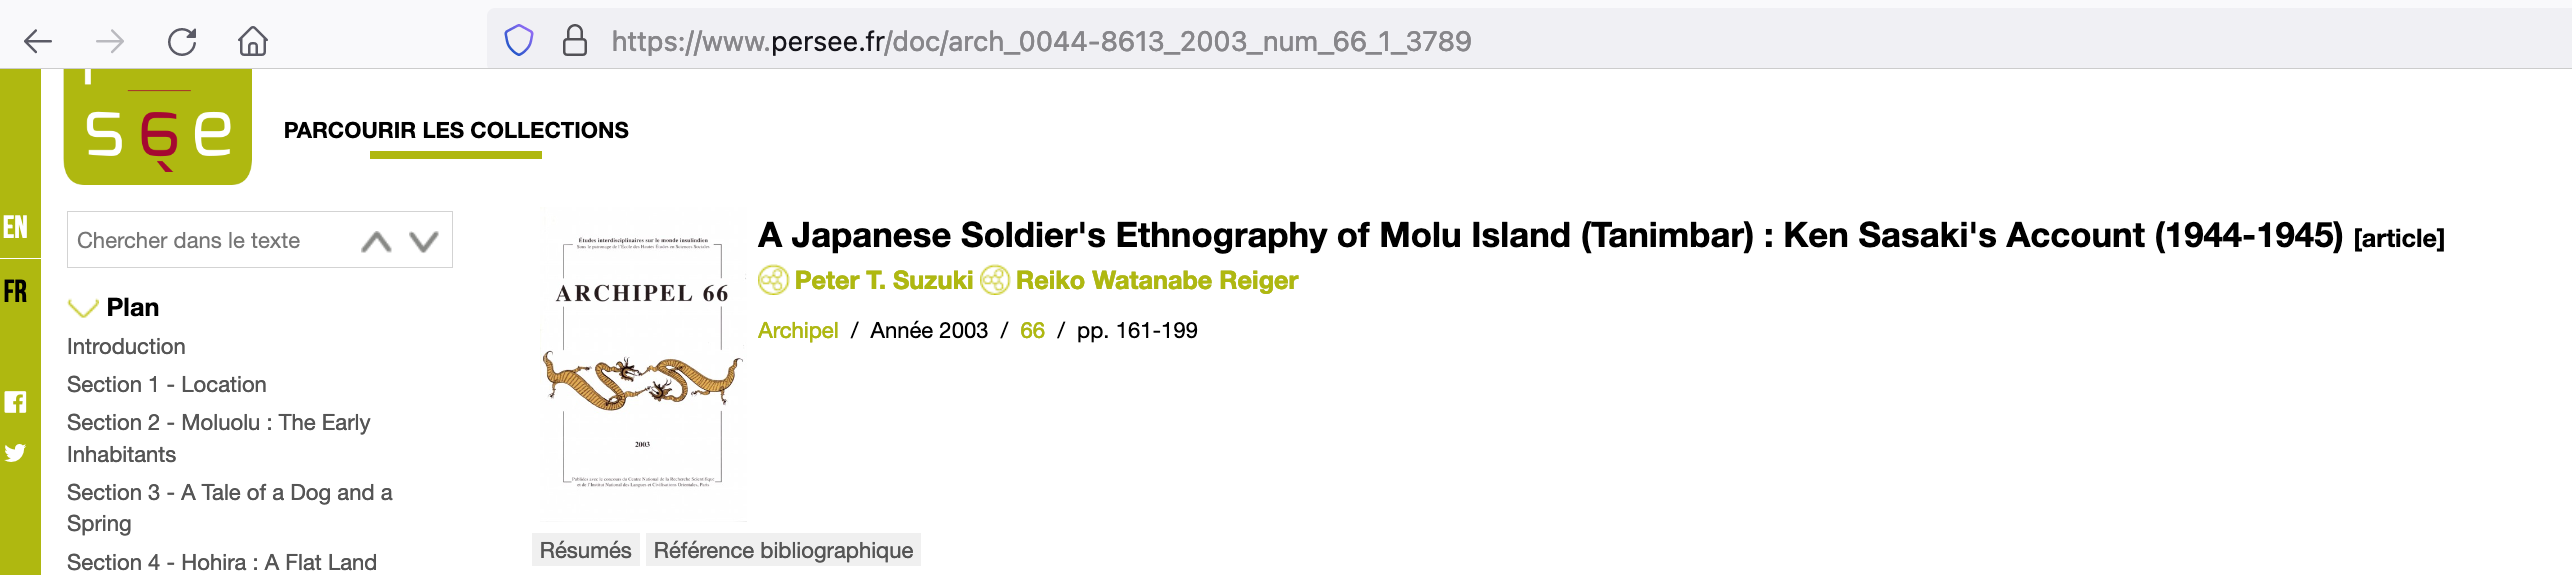Open the Parcourir les collections menu
This screenshot has height=575, width=2572.
[456, 130]
